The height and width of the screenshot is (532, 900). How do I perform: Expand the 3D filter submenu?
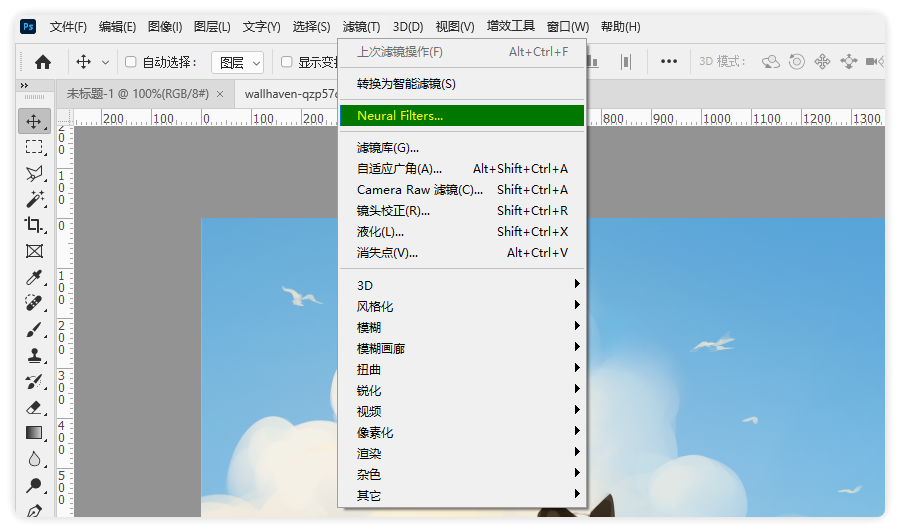pyautogui.click(x=461, y=285)
